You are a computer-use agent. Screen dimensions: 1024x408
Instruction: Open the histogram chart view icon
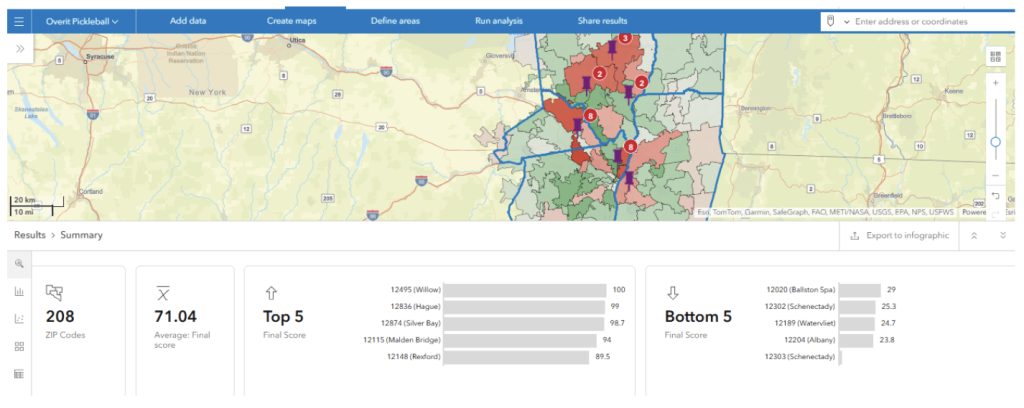click(19, 292)
